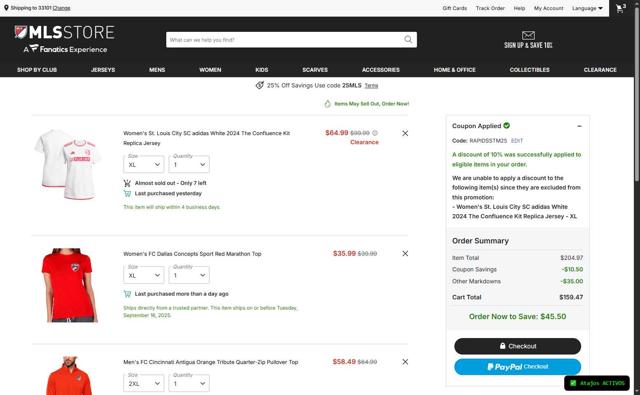Open Clearance menu

[x=600, y=70]
